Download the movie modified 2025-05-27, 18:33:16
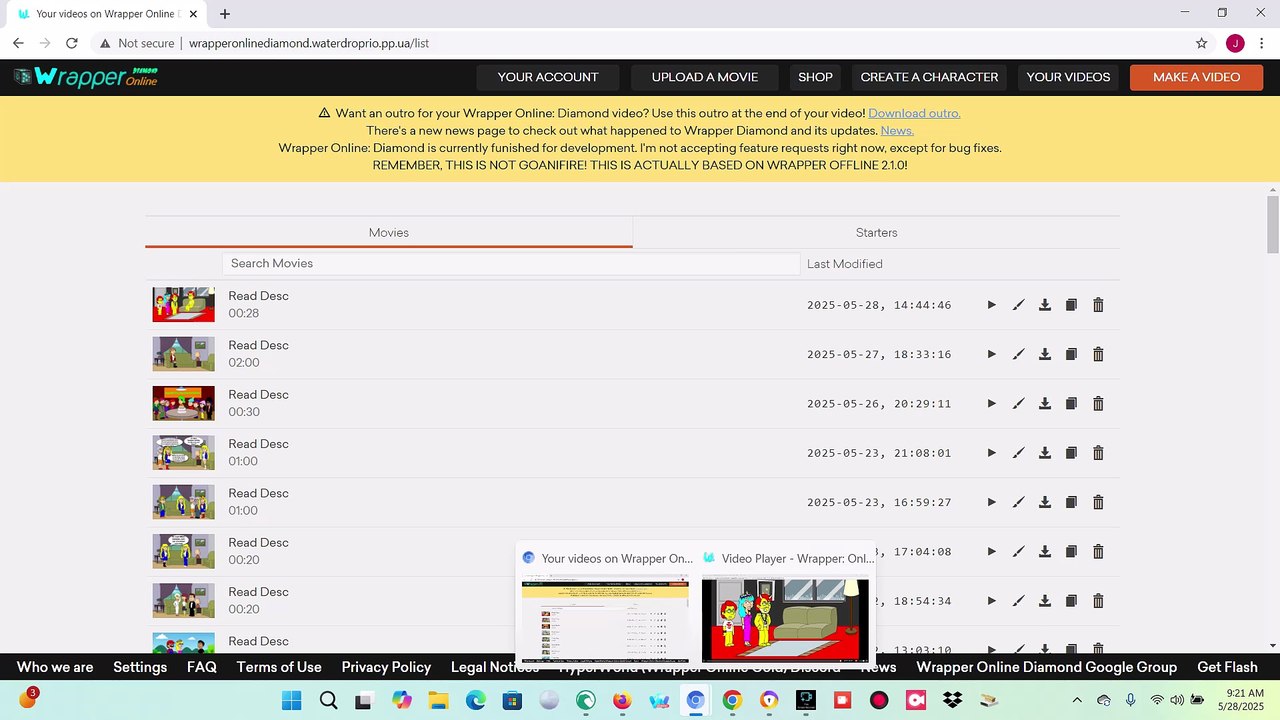Screen dimensions: 1280x720 pyautogui.click(x=1045, y=354)
